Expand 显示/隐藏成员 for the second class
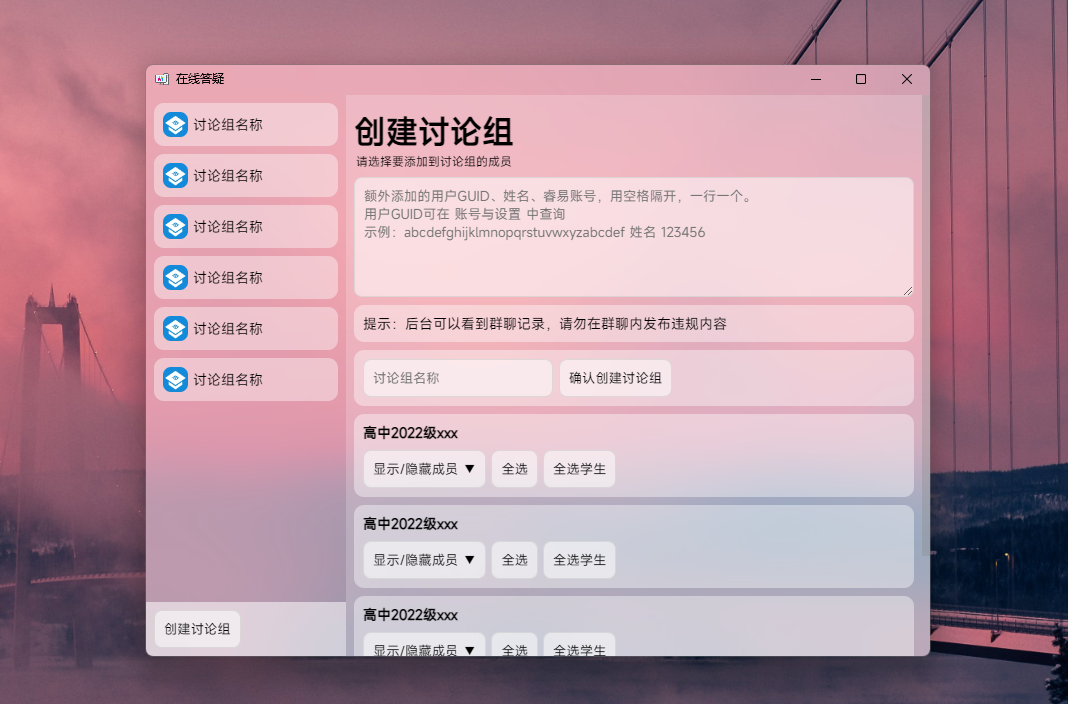The height and width of the screenshot is (704, 1068). pyautogui.click(x=423, y=560)
